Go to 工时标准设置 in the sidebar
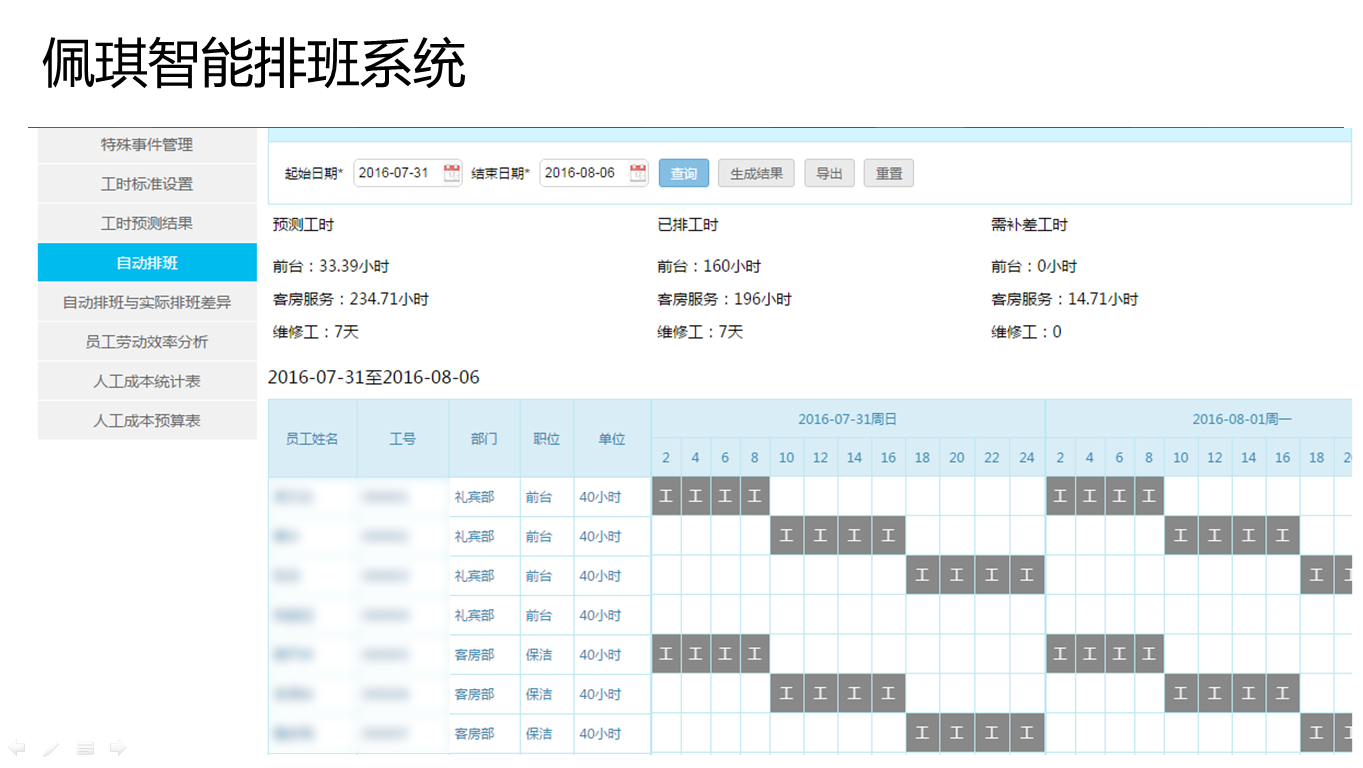The height and width of the screenshot is (768, 1363). [x=147, y=184]
